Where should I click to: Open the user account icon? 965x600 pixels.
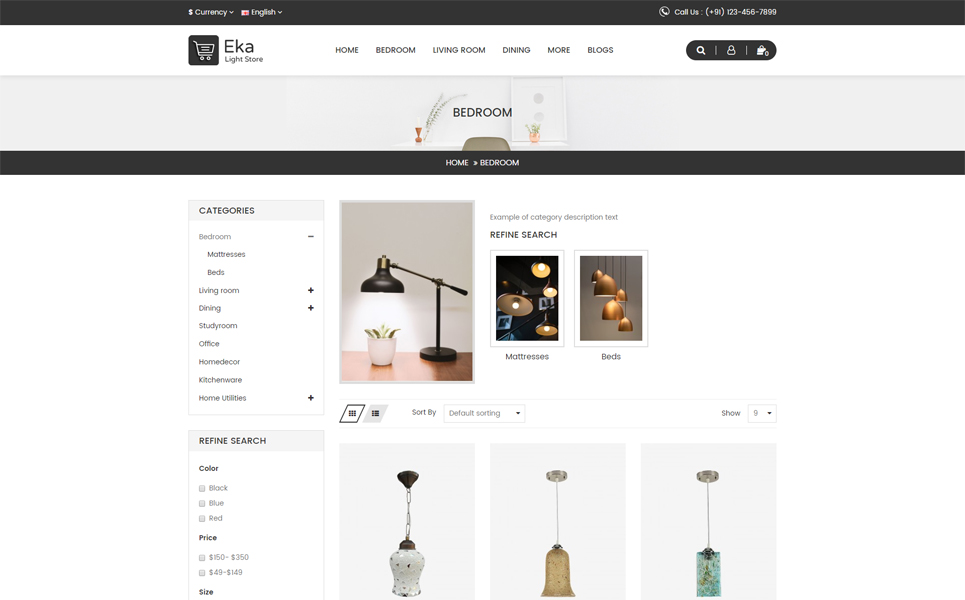[731, 50]
